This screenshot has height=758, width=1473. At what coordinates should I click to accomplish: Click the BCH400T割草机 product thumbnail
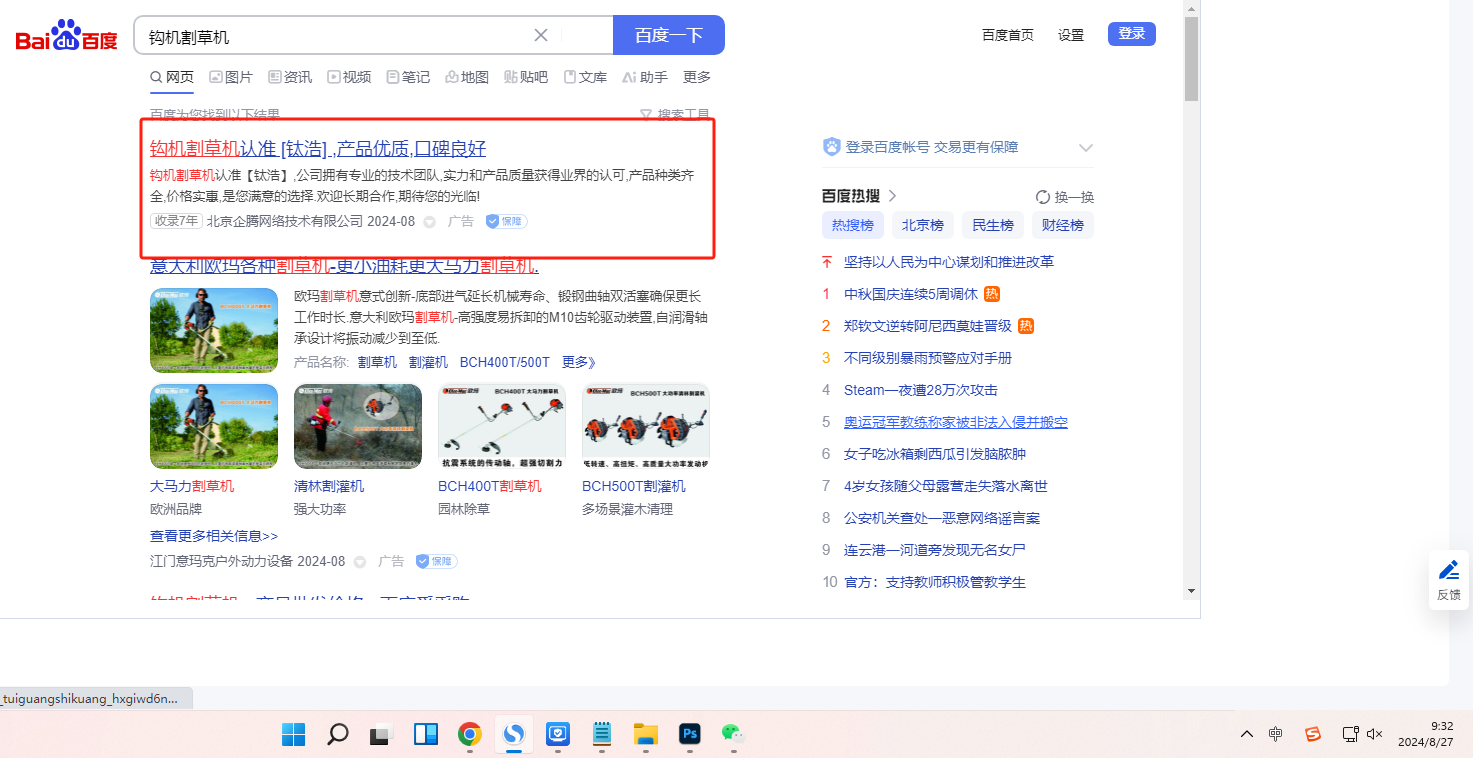pos(501,426)
